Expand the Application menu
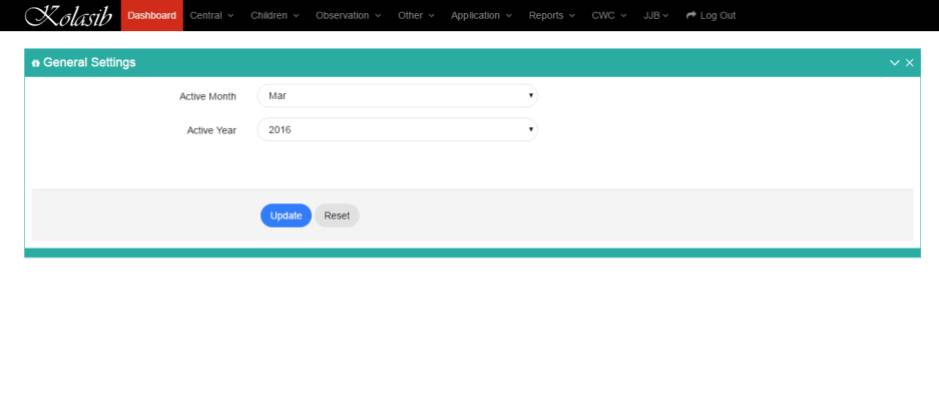 click(x=481, y=16)
